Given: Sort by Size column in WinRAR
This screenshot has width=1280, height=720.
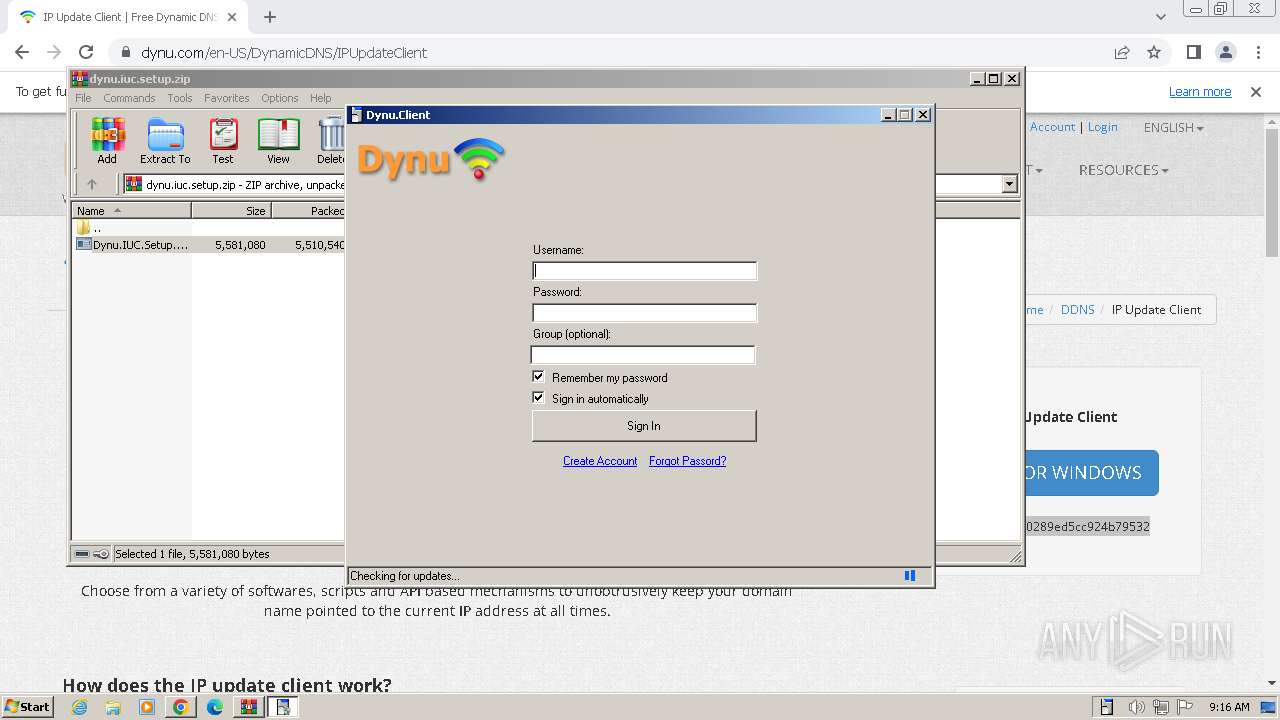Looking at the screenshot, I should point(231,211).
